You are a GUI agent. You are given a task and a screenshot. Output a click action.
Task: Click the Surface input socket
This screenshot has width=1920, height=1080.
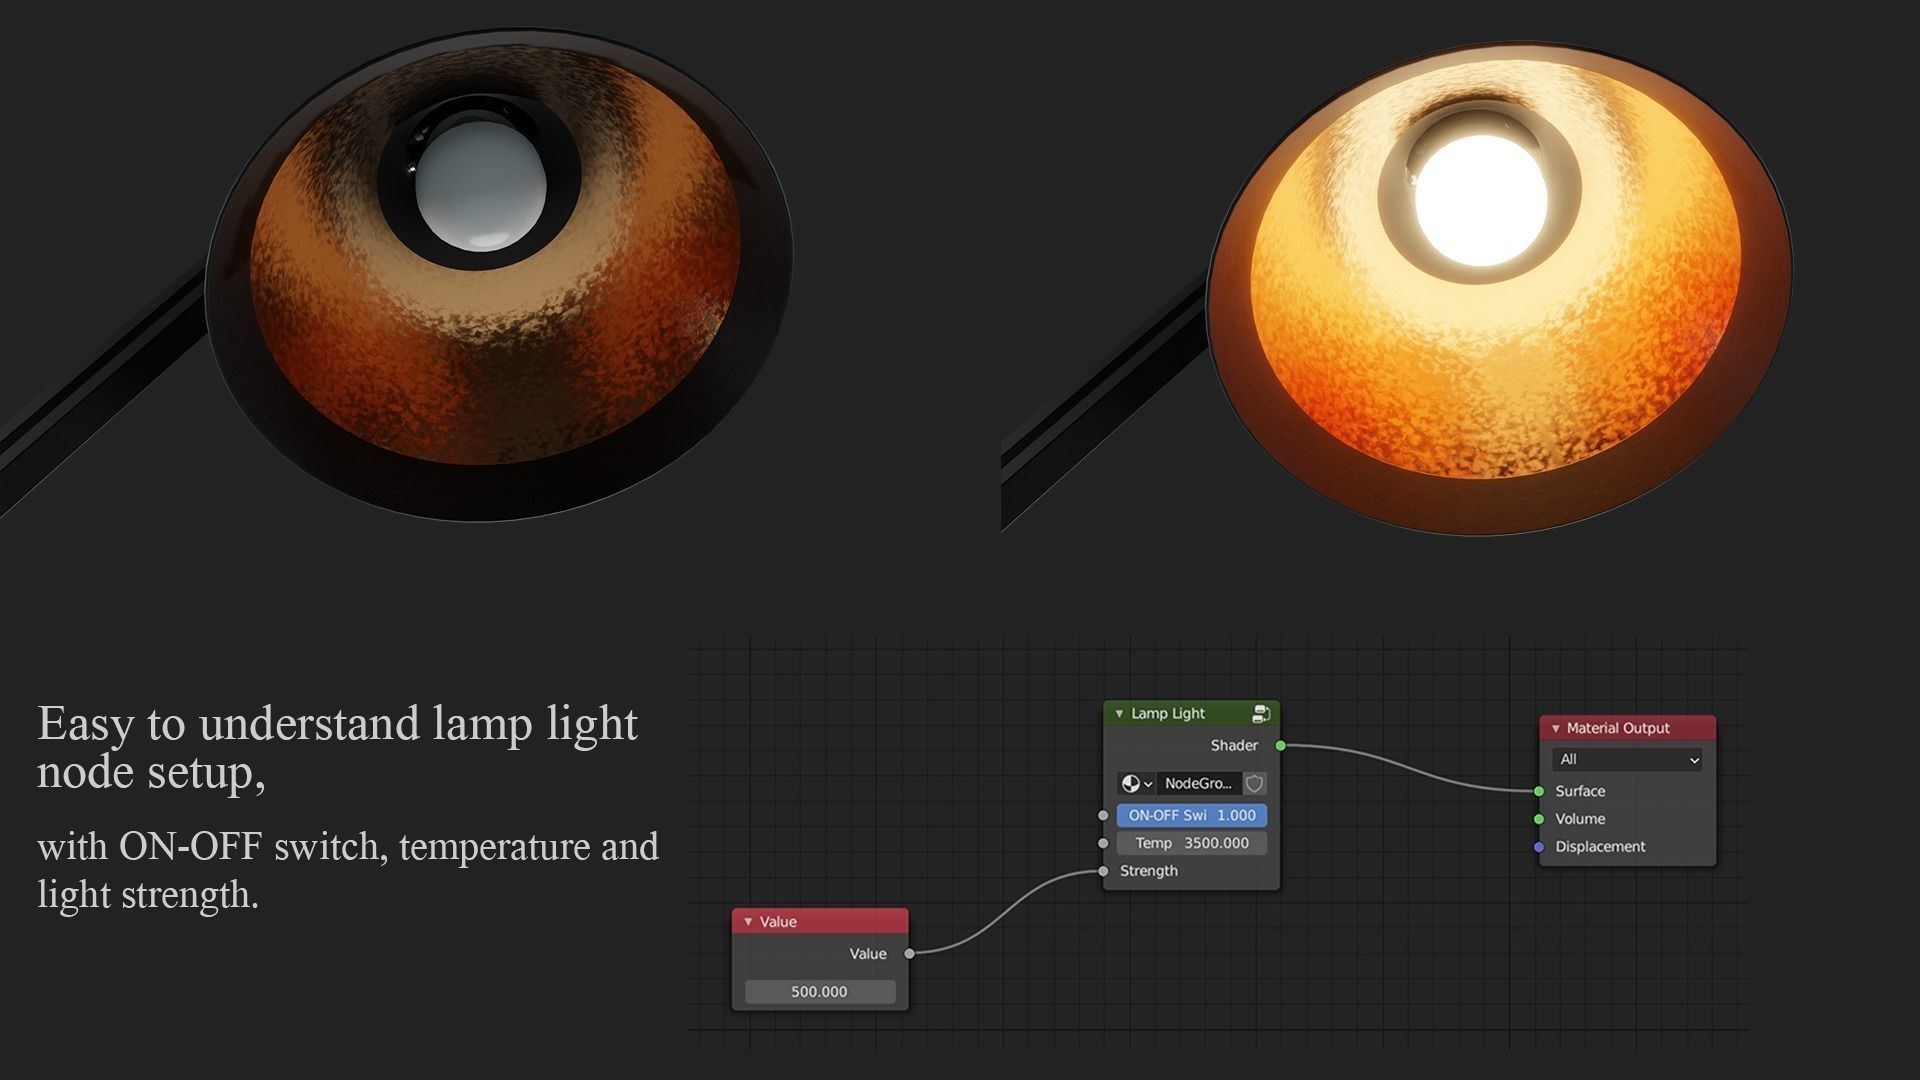(1539, 791)
